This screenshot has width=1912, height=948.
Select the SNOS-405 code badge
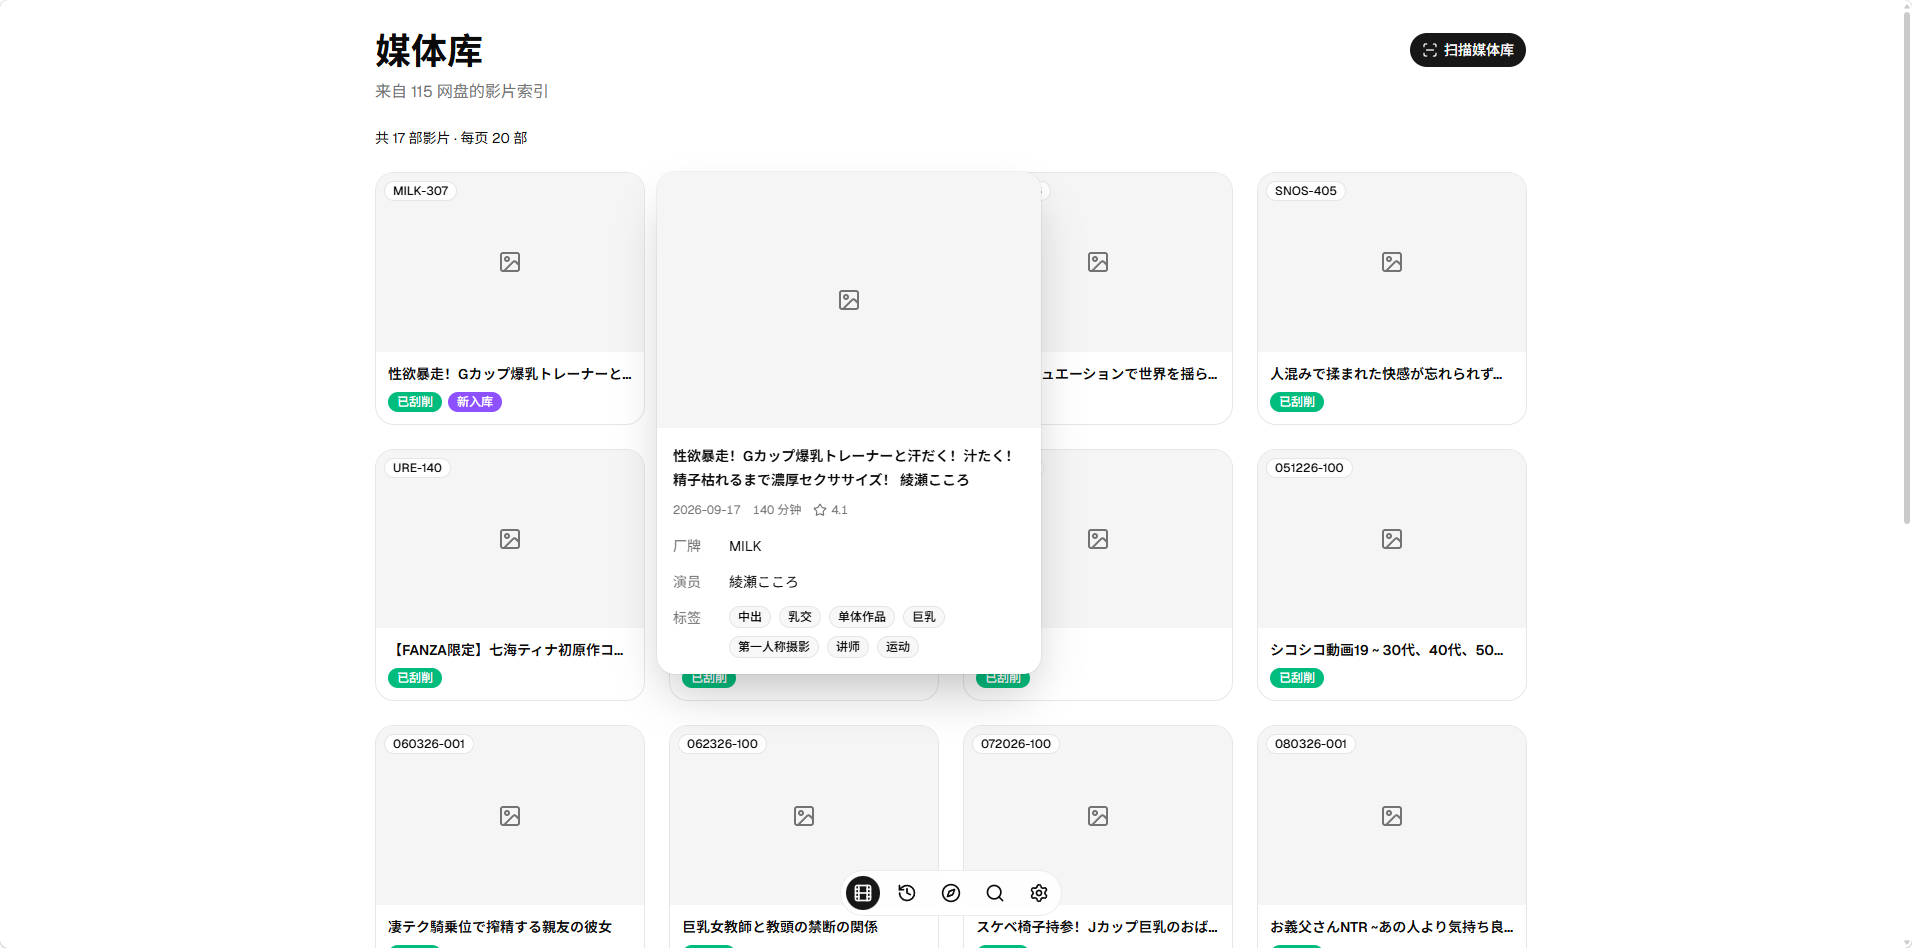[x=1305, y=191]
